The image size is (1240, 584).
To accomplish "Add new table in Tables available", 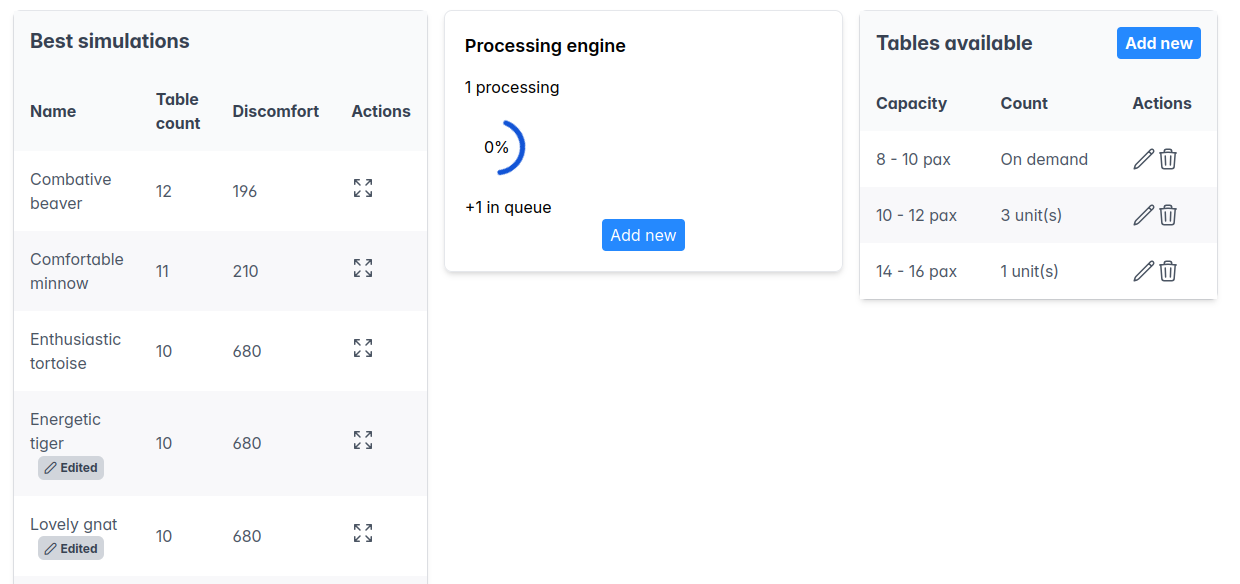I will tap(1158, 43).
